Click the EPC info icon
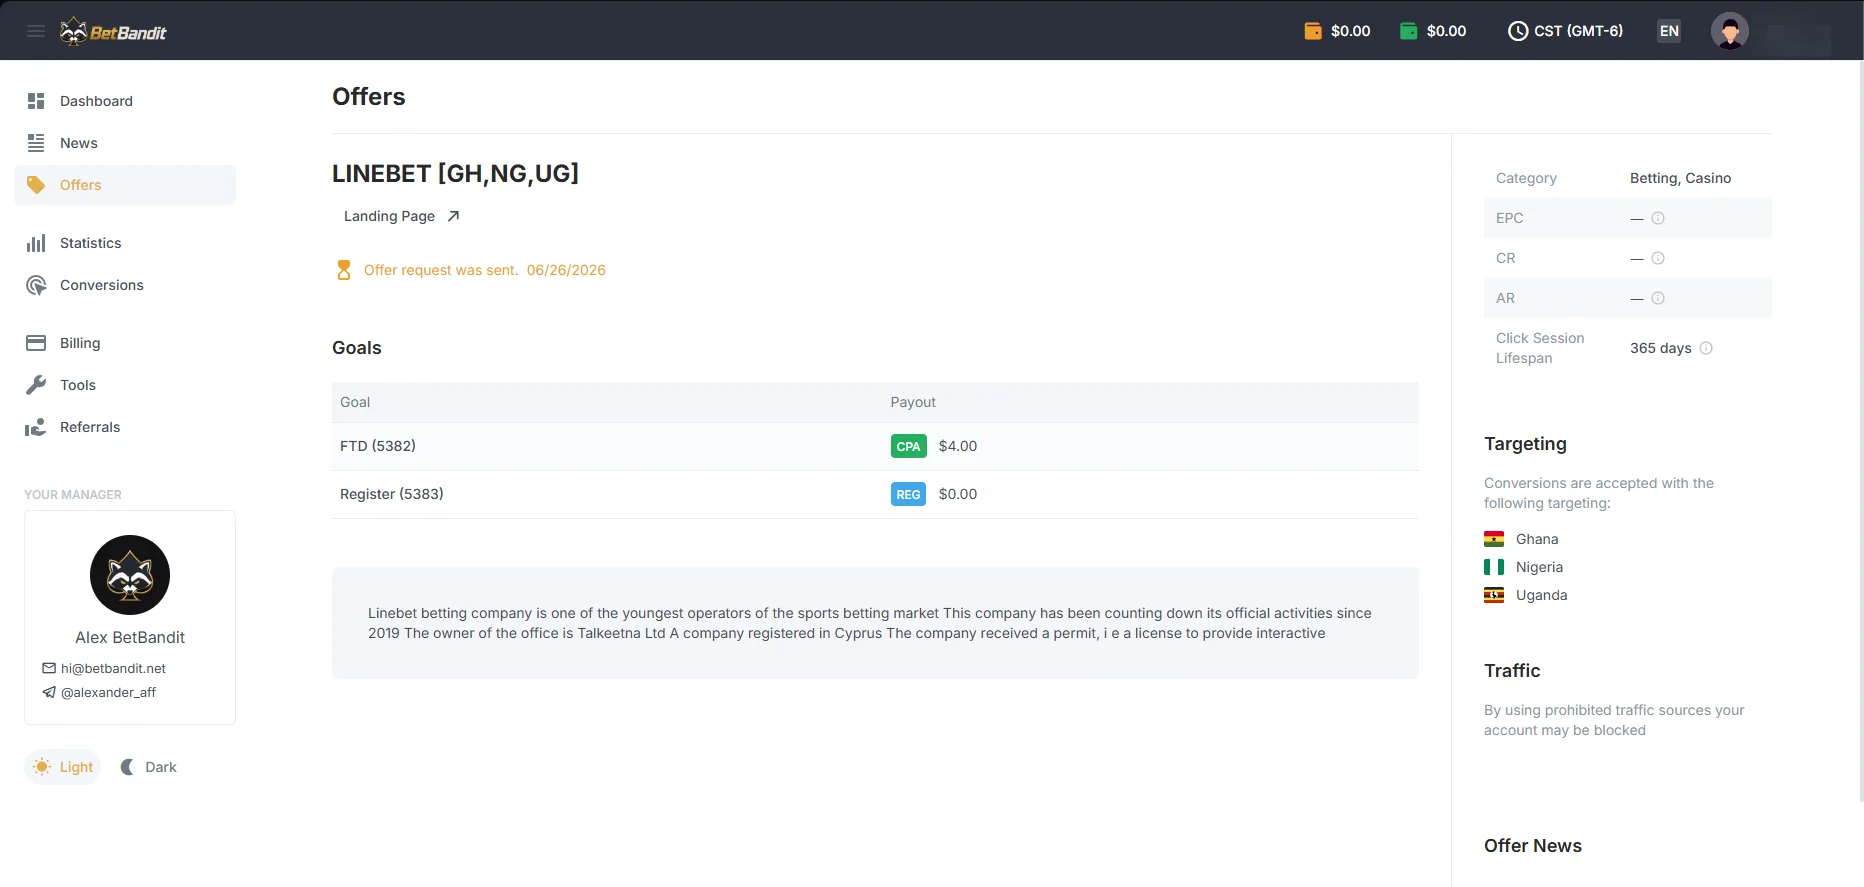Screen dimensions: 1864x887 click(1658, 218)
